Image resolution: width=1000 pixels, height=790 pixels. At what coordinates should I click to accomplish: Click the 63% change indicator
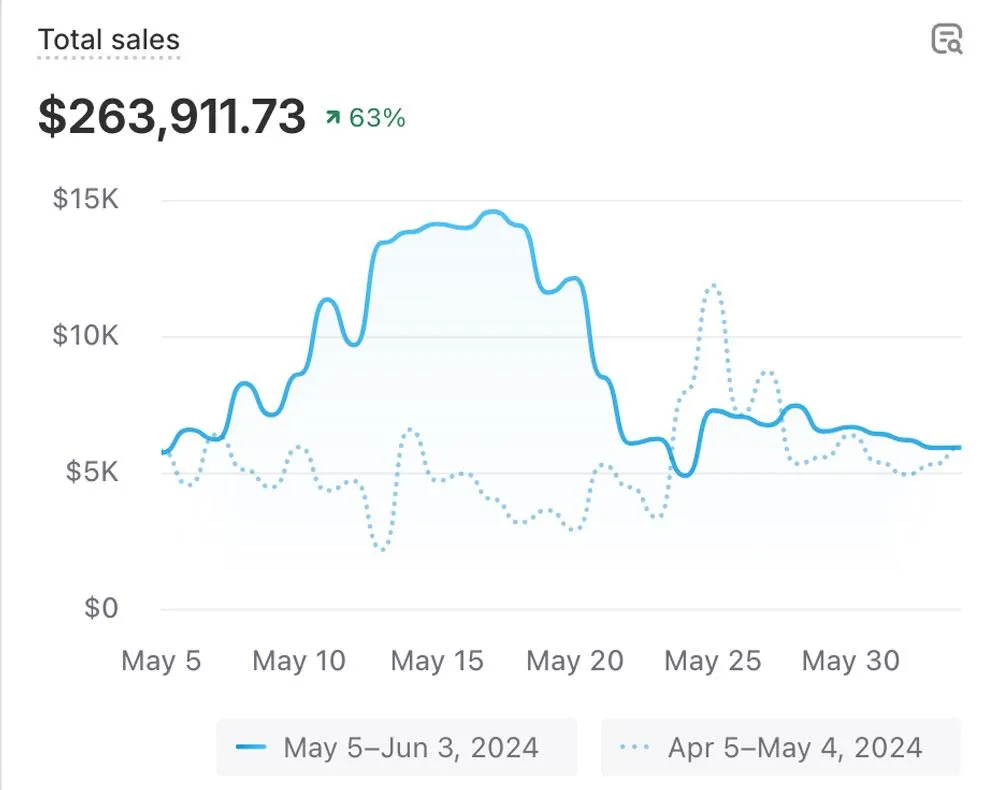click(377, 118)
